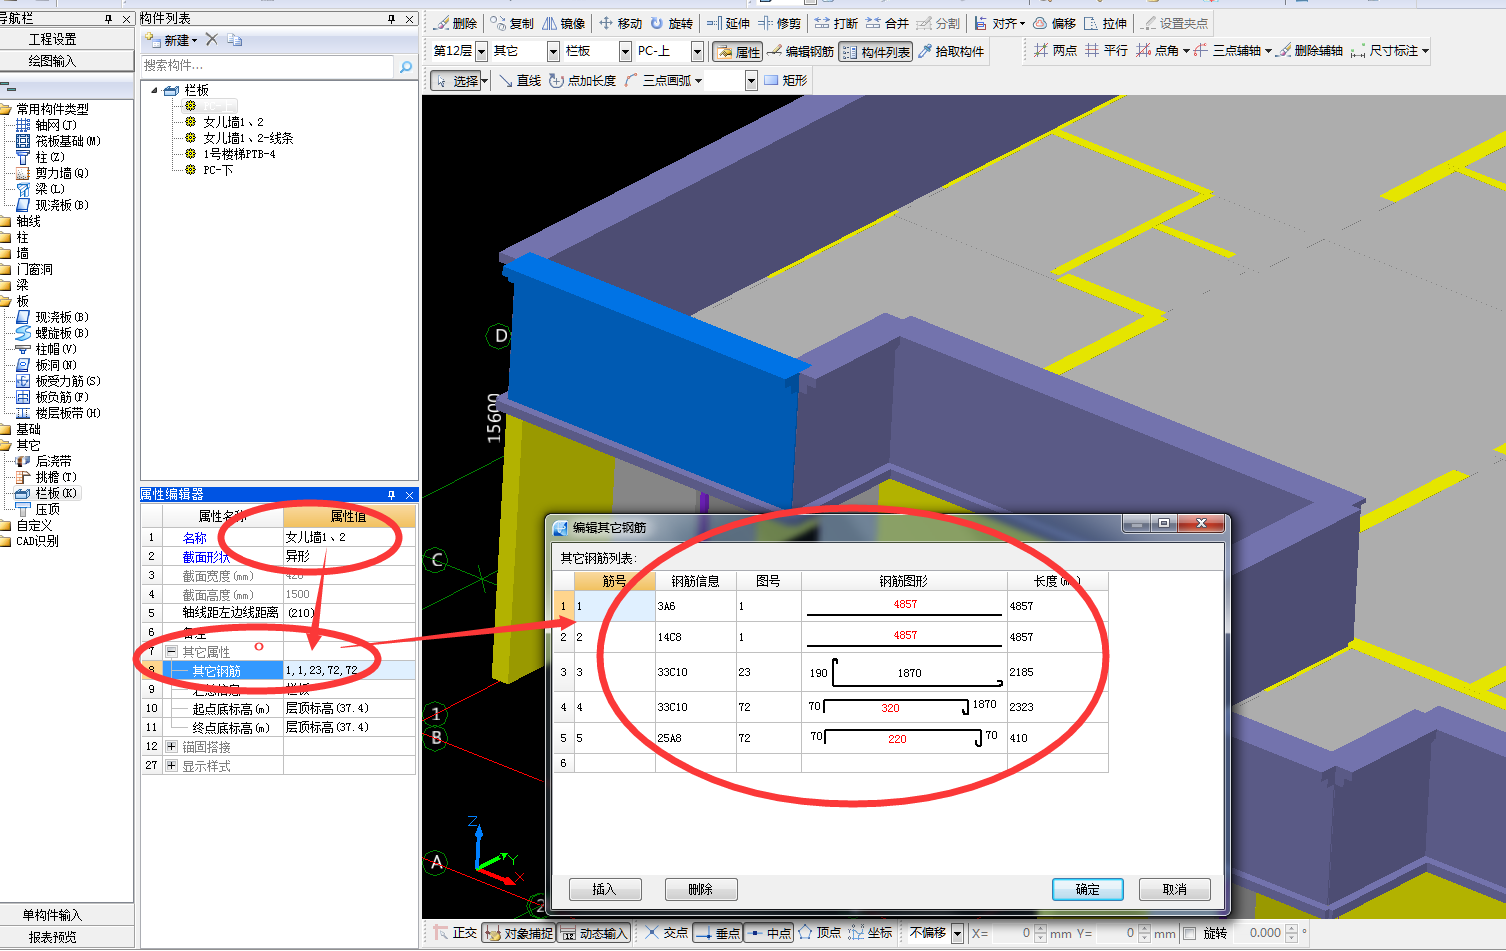Activate the 镜像 mirror tool
The image size is (1506, 951).
pos(564,23)
